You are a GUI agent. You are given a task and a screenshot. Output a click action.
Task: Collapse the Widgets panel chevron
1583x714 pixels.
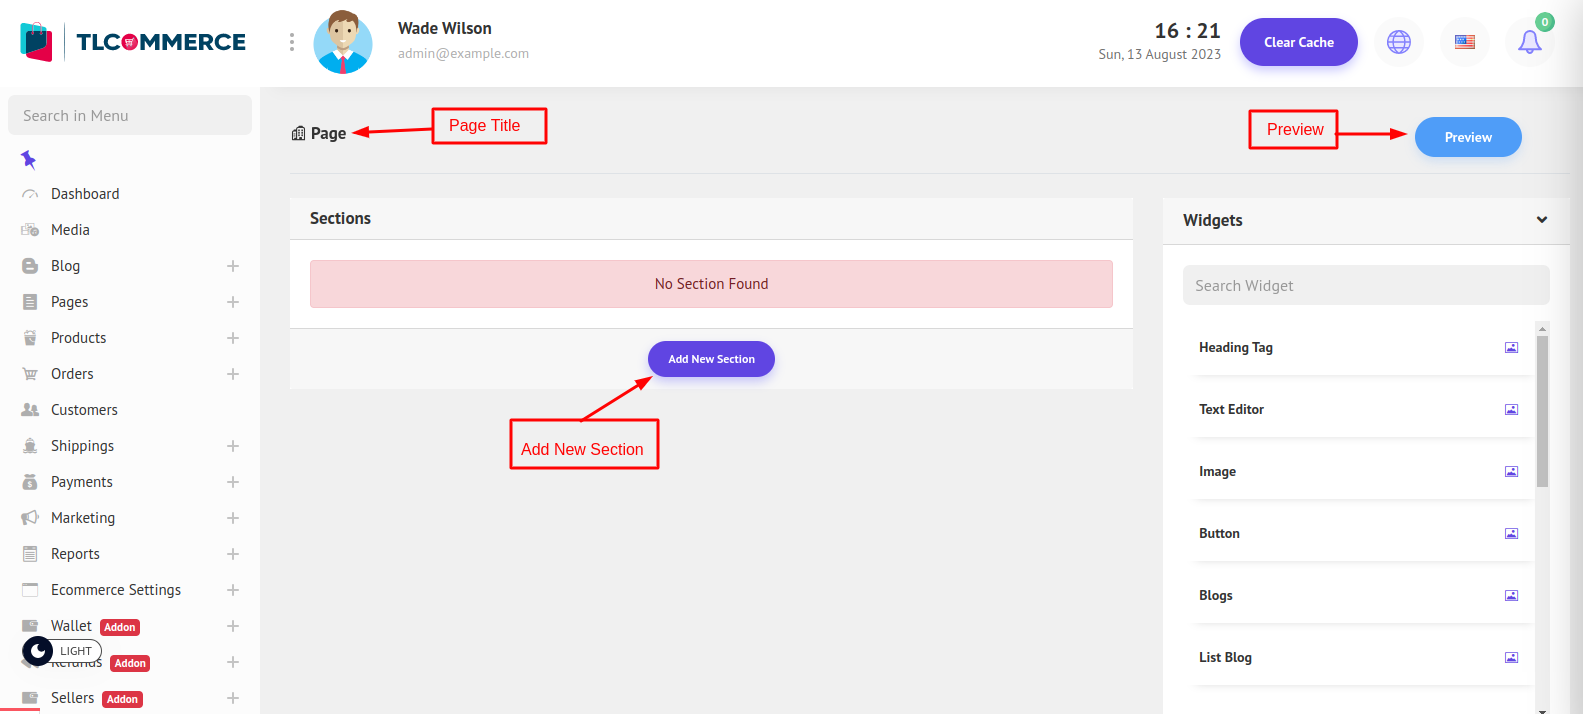tap(1541, 220)
